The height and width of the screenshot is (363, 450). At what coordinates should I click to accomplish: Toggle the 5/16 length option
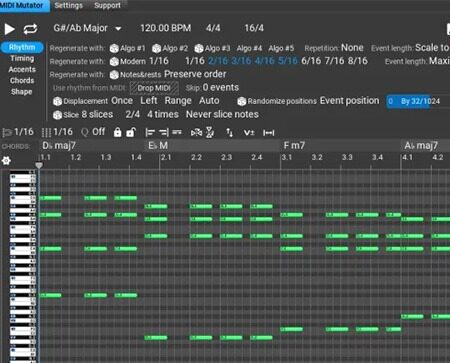coord(288,61)
